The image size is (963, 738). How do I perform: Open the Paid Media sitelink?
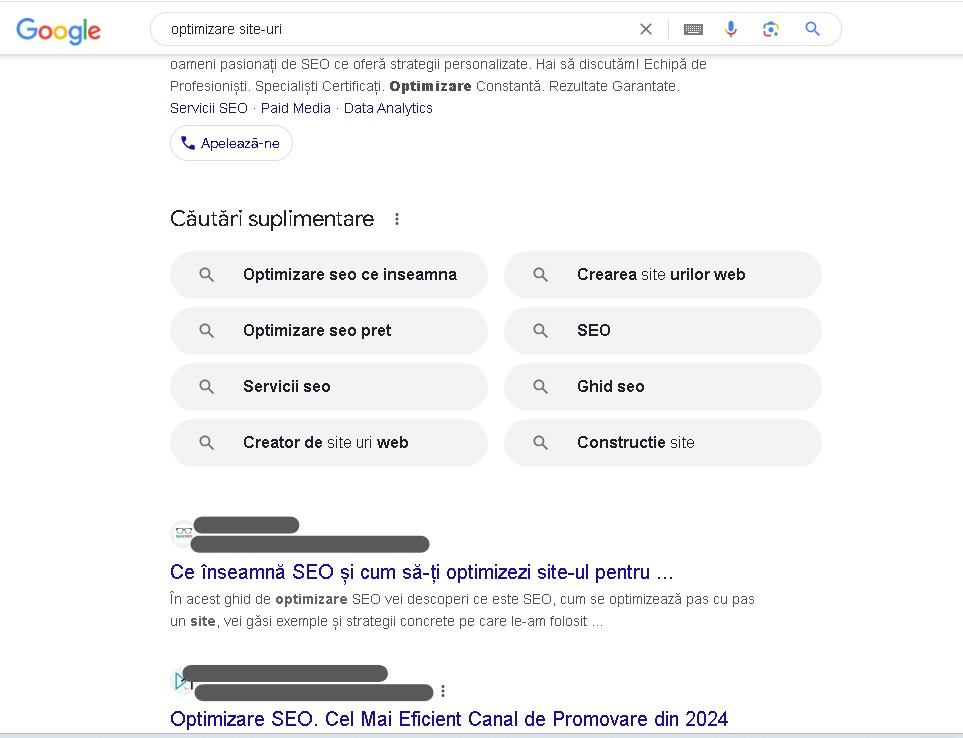(295, 108)
